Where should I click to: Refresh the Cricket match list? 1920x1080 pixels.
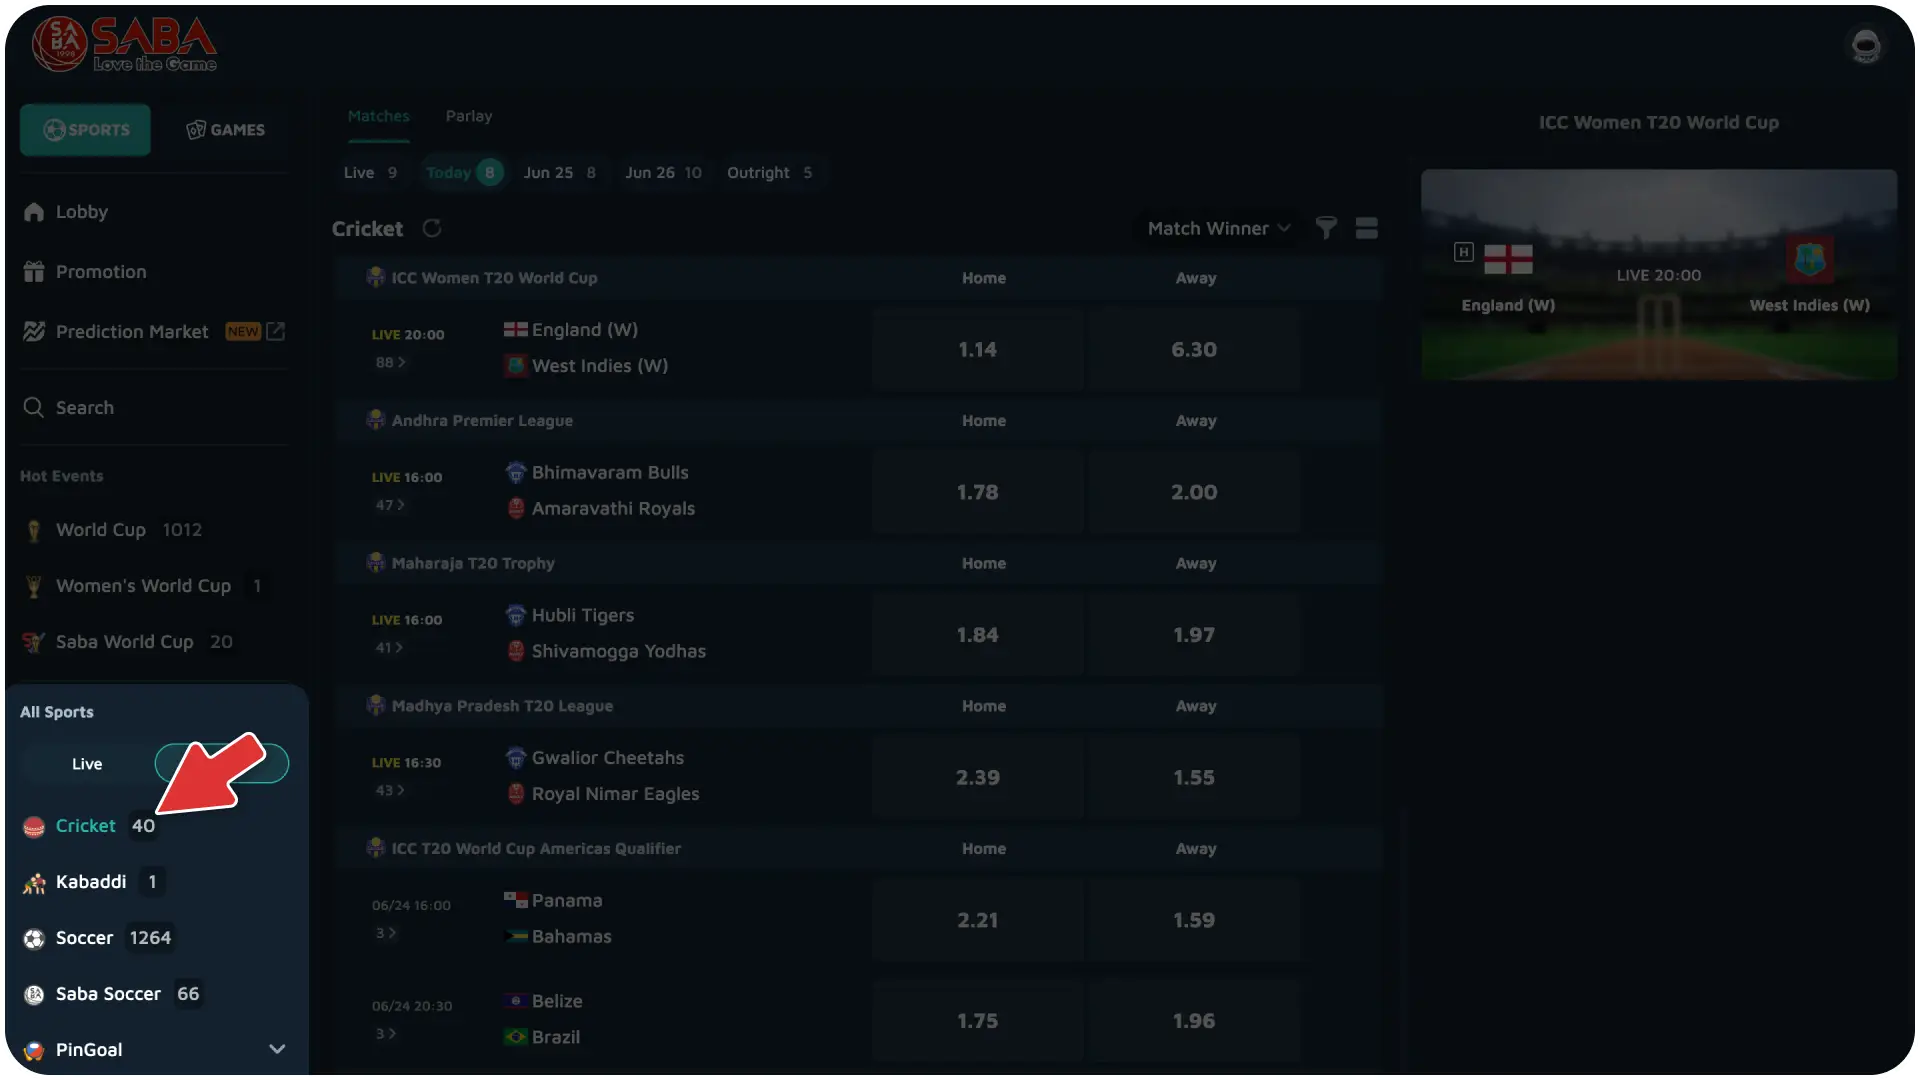point(432,228)
